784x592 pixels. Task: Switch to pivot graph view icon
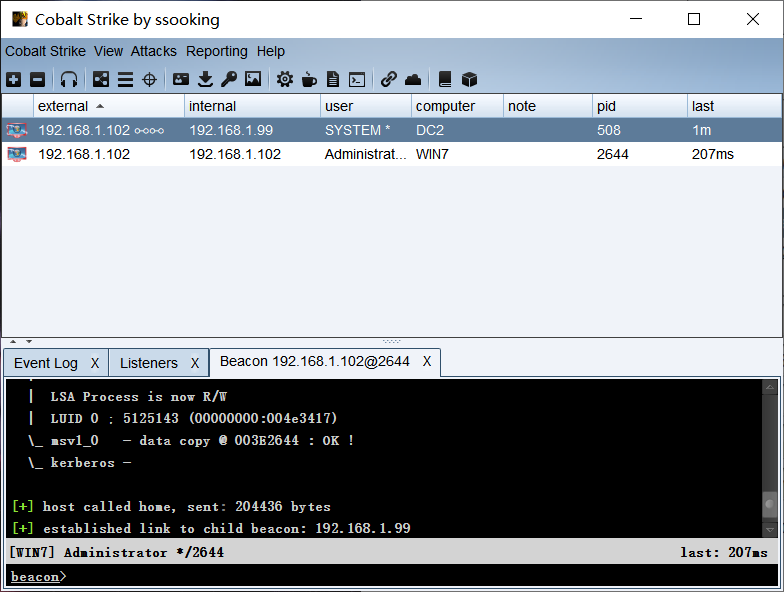(100, 80)
